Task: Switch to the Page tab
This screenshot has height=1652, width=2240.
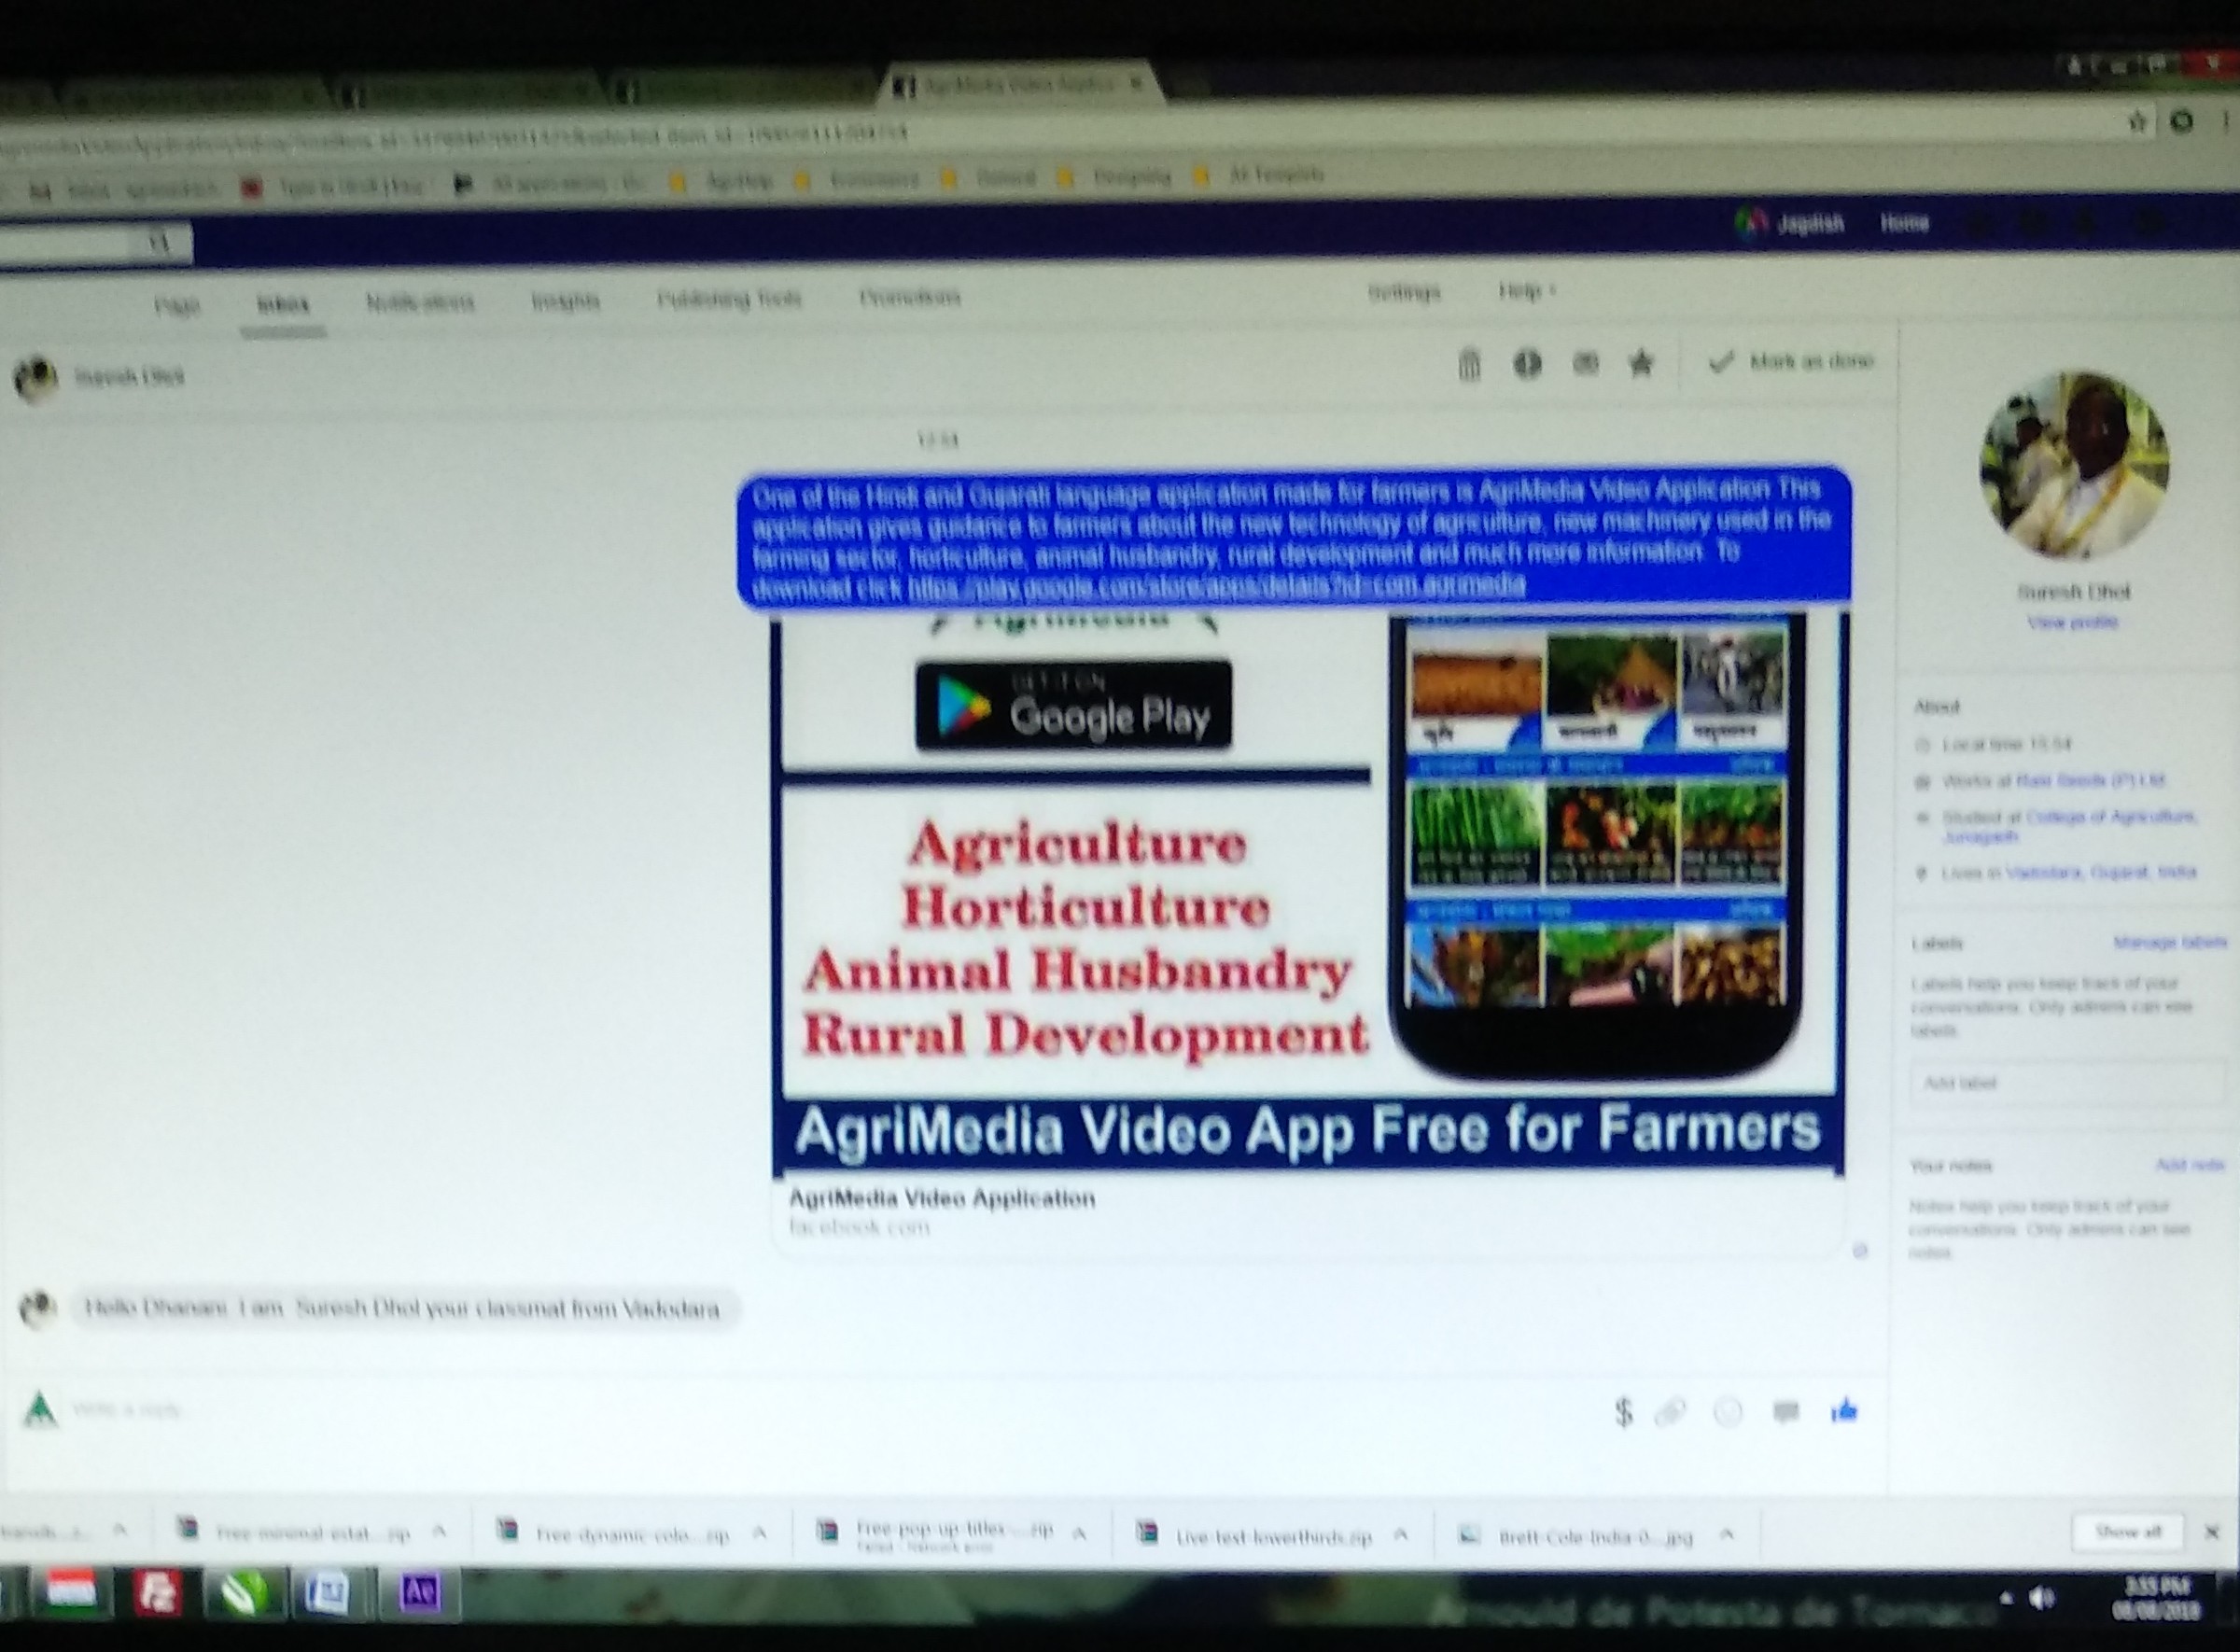Action: [x=177, y=305]
